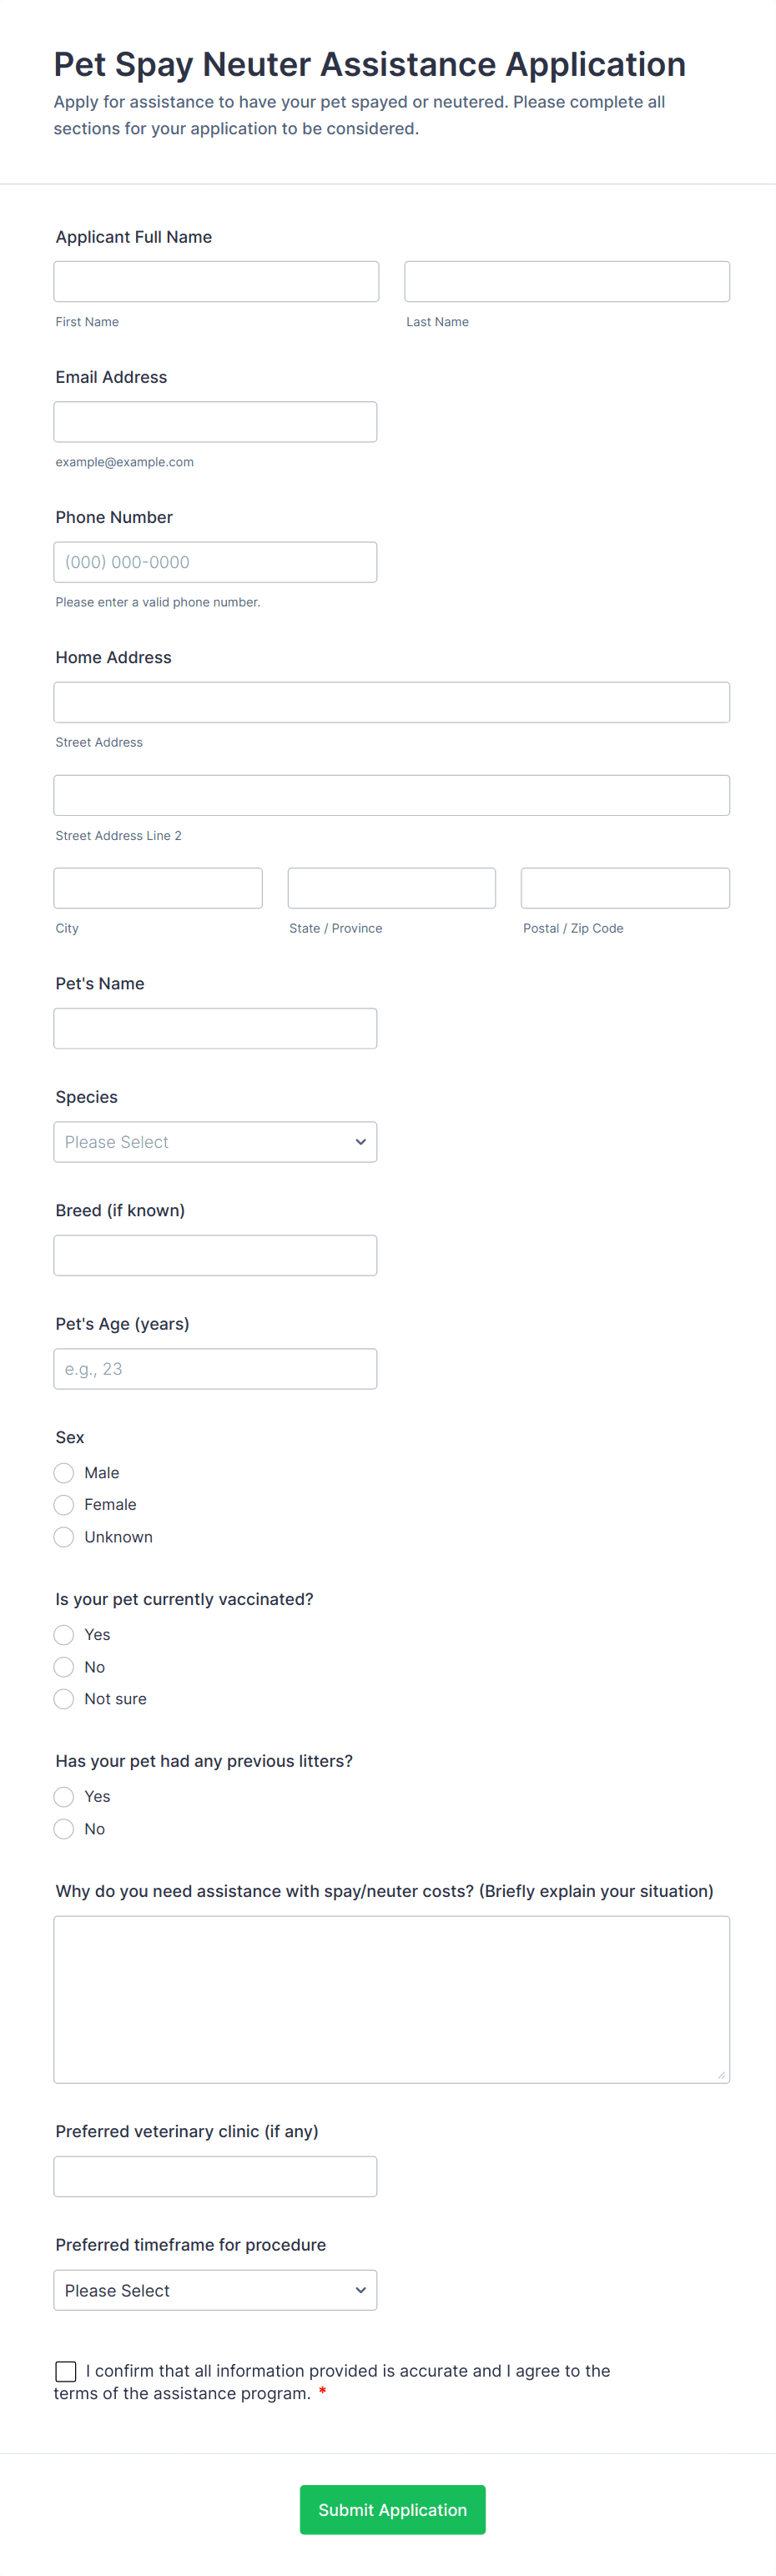Choose Female for pet sex

click(64, 1504)
